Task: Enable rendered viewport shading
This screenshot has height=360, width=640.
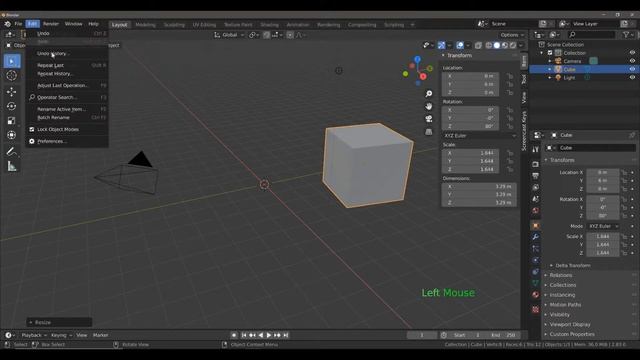Action: (x=513, y=45)
